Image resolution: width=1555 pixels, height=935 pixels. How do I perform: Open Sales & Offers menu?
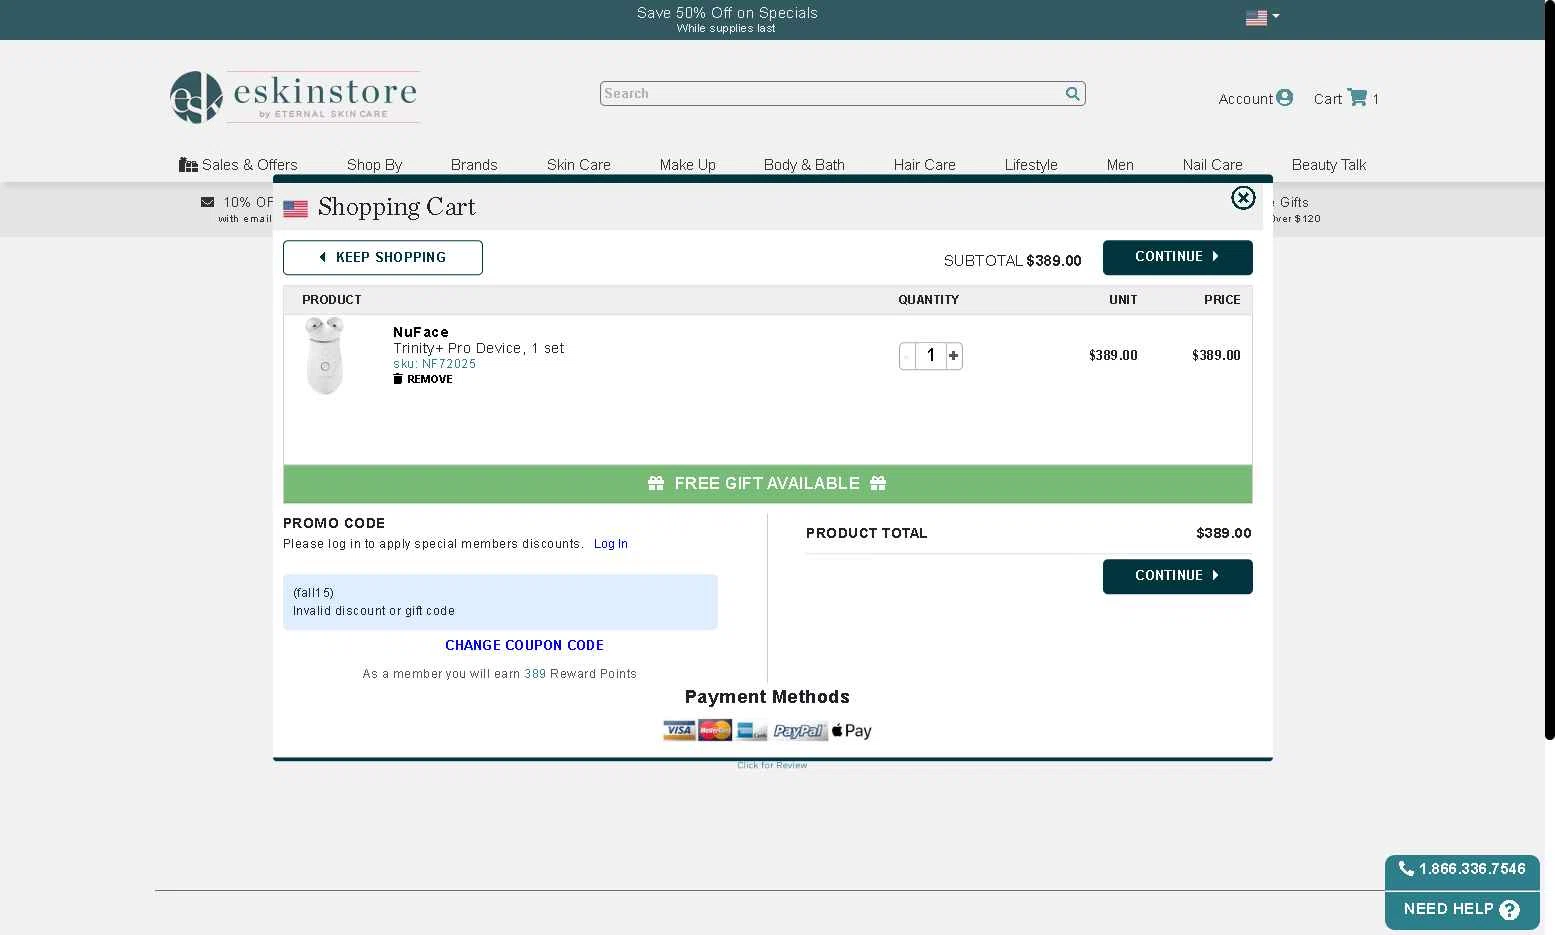(x=238, y=165)
